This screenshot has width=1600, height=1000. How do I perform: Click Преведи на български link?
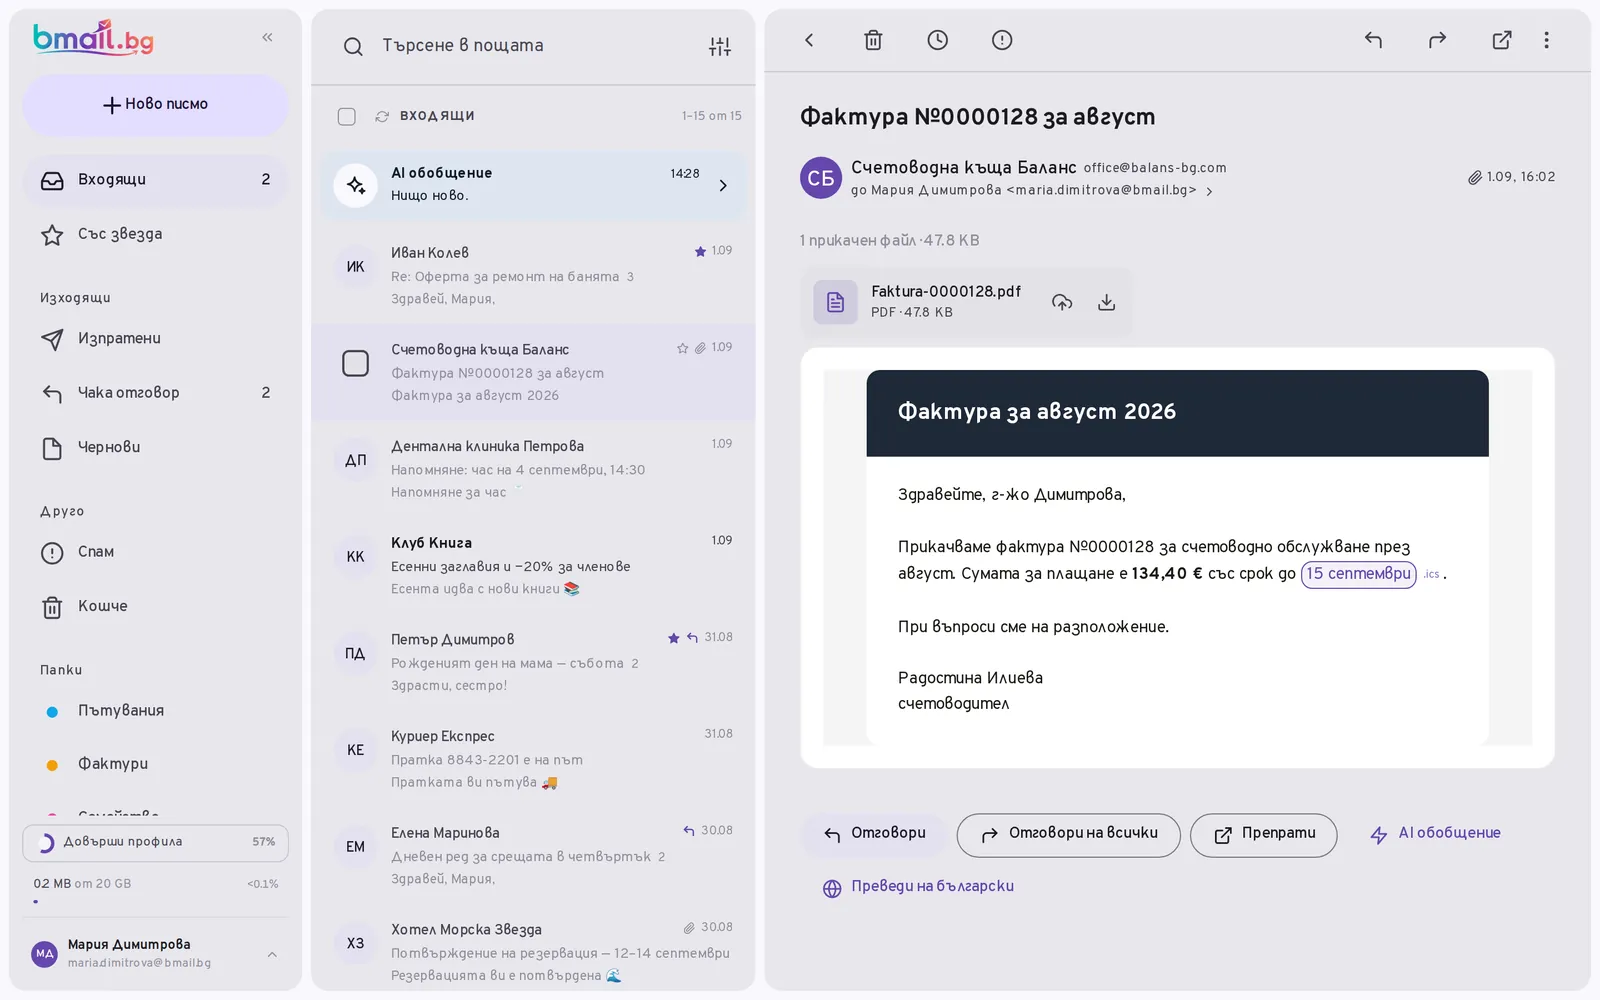pyautogui.click(x=918, y=887)
